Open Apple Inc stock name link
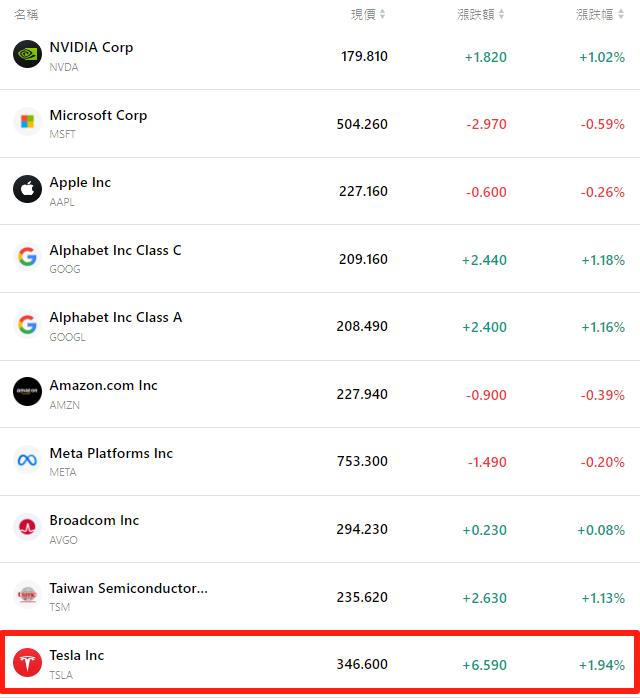 click(80, 182)
